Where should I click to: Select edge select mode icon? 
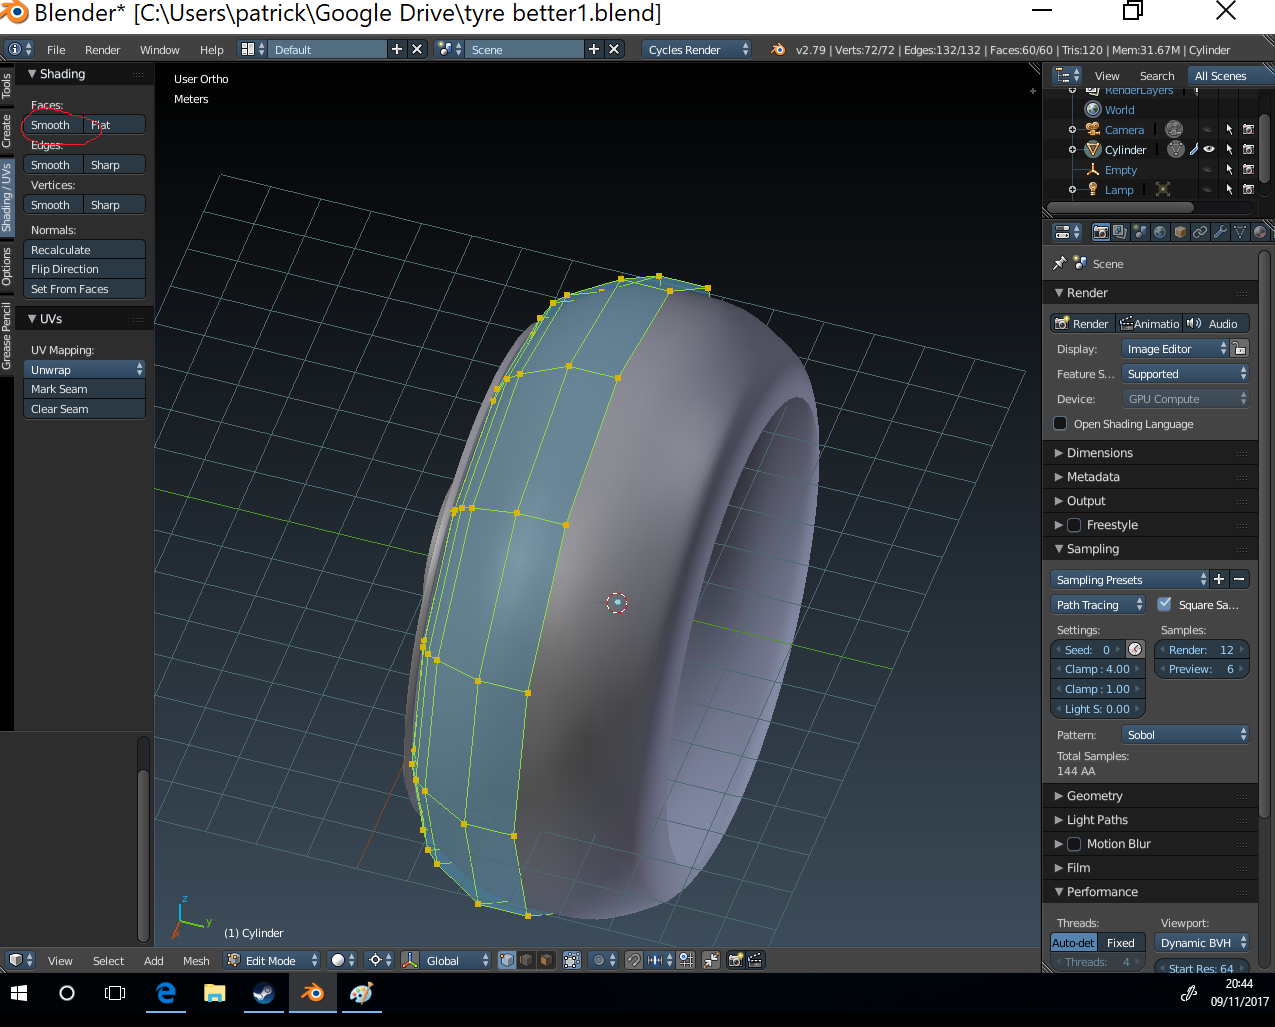pyautogui.click(x=526, y=960)
